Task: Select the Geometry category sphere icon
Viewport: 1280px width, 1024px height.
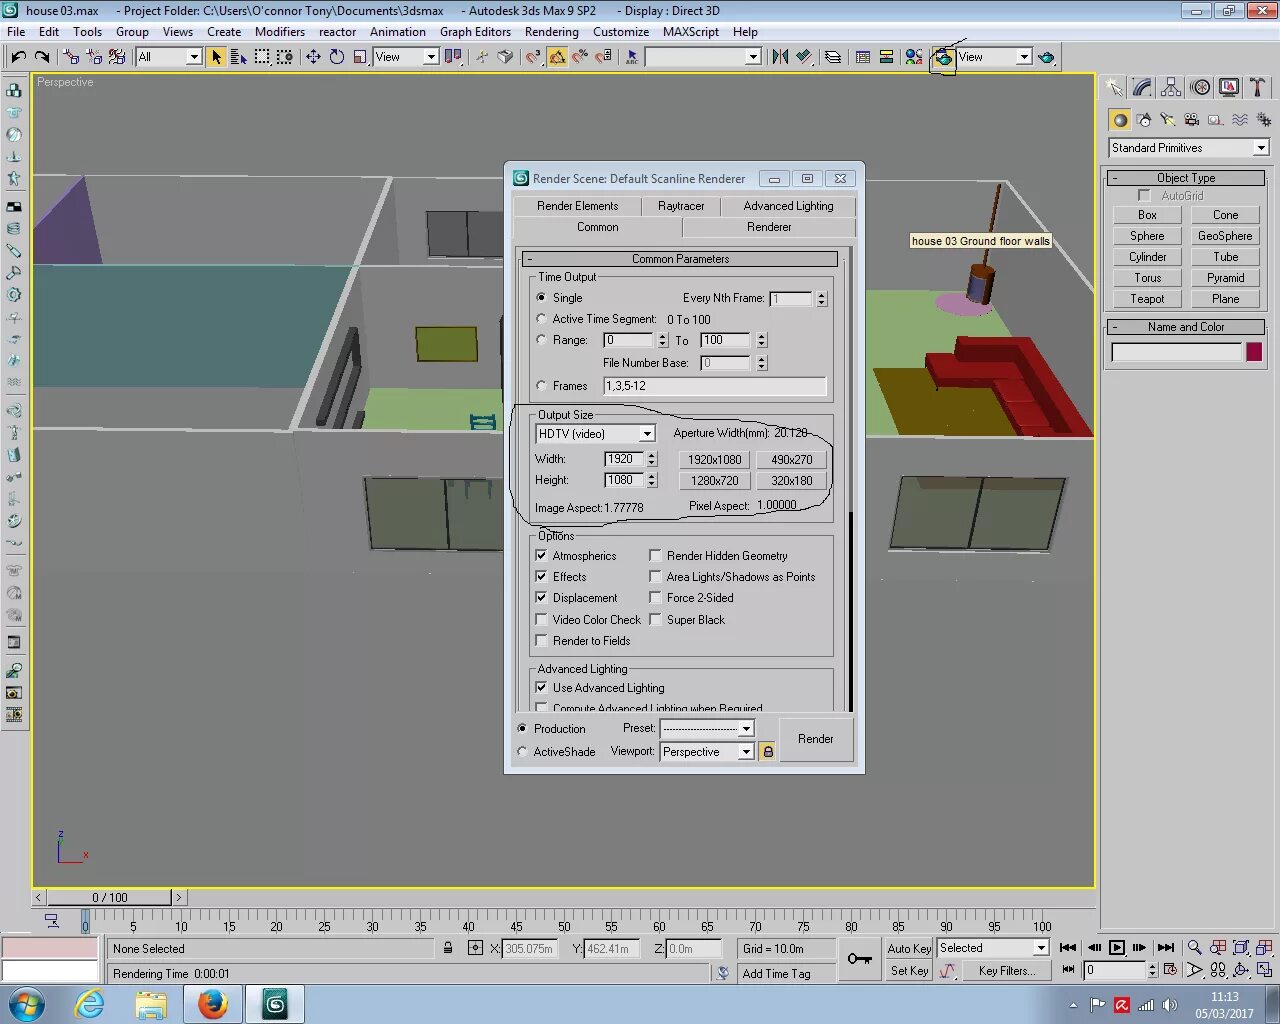Action: point(1120,120)
